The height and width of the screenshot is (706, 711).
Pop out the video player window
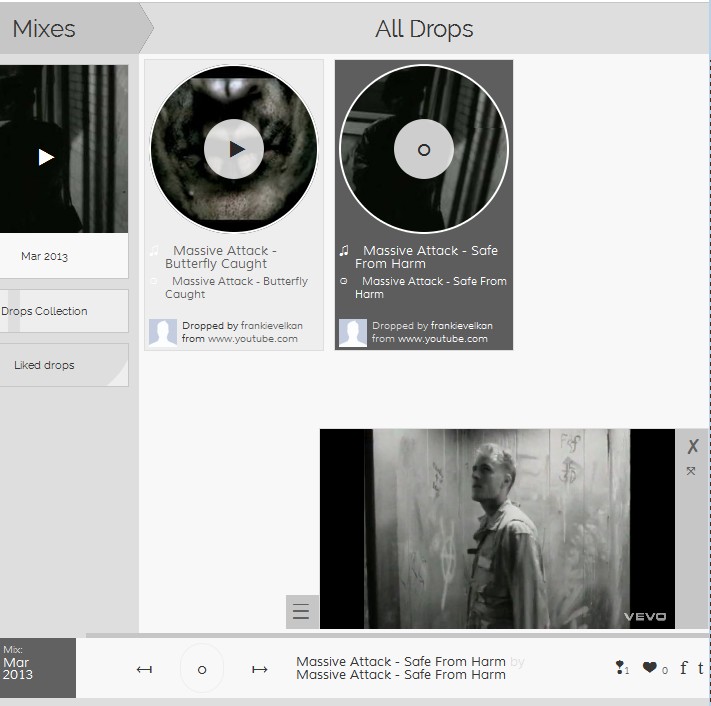(691, 471)
